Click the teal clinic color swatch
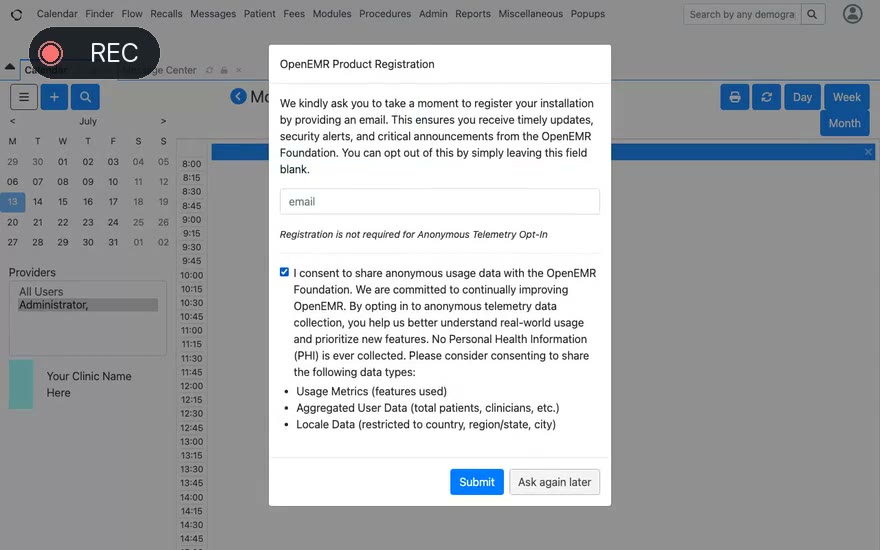Image resolution: width=880 pixels, height=550 pixels. pos(21,384)
